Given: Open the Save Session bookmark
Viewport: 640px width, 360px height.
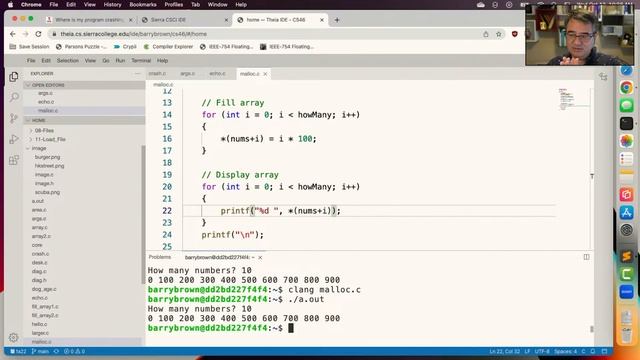Looking at the screenshot, I should (29, 47).
